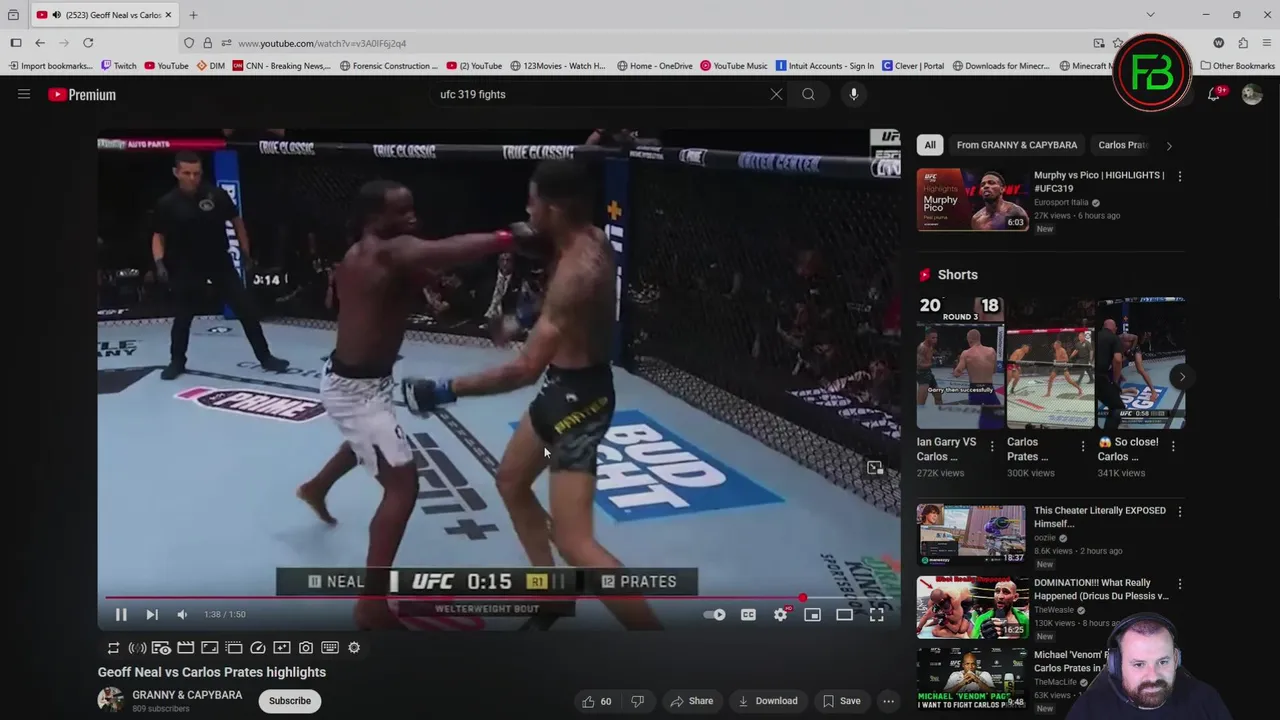Reload the page in browser toolbar
Image resolution: width=1280 pixels, height=720 pixels.
pos(88,43)
